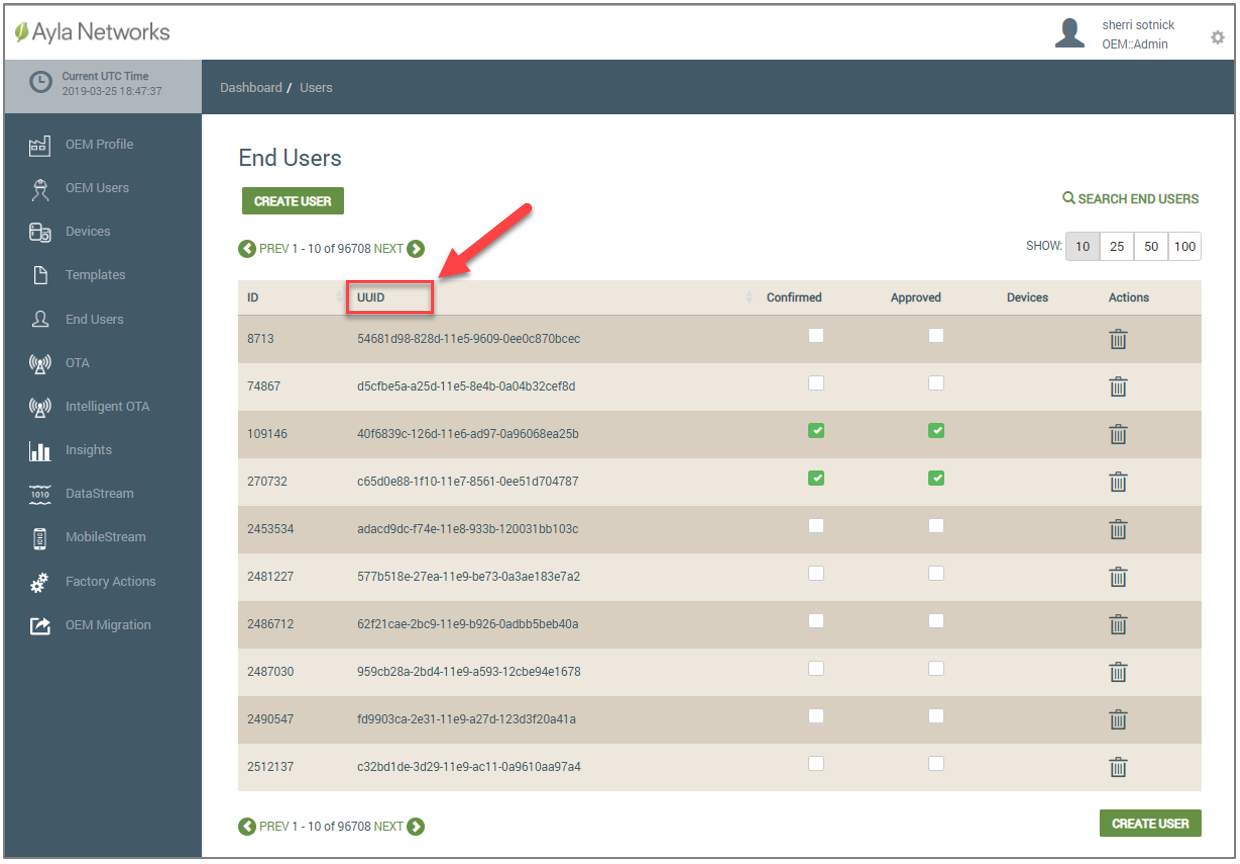Delete user 2486712 with trash icon
The width and height of the screenshot is (1240, 864).
pyautogui.click(x=1118, y=625)
